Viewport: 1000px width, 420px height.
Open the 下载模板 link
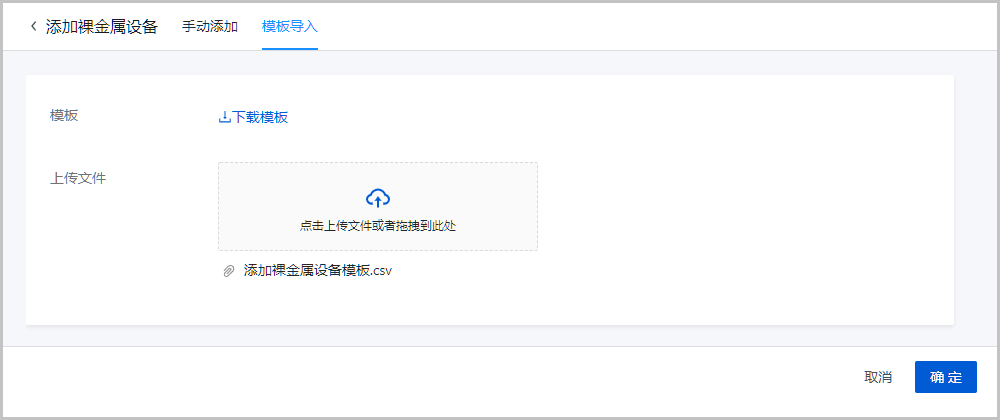tap(260, 117)
